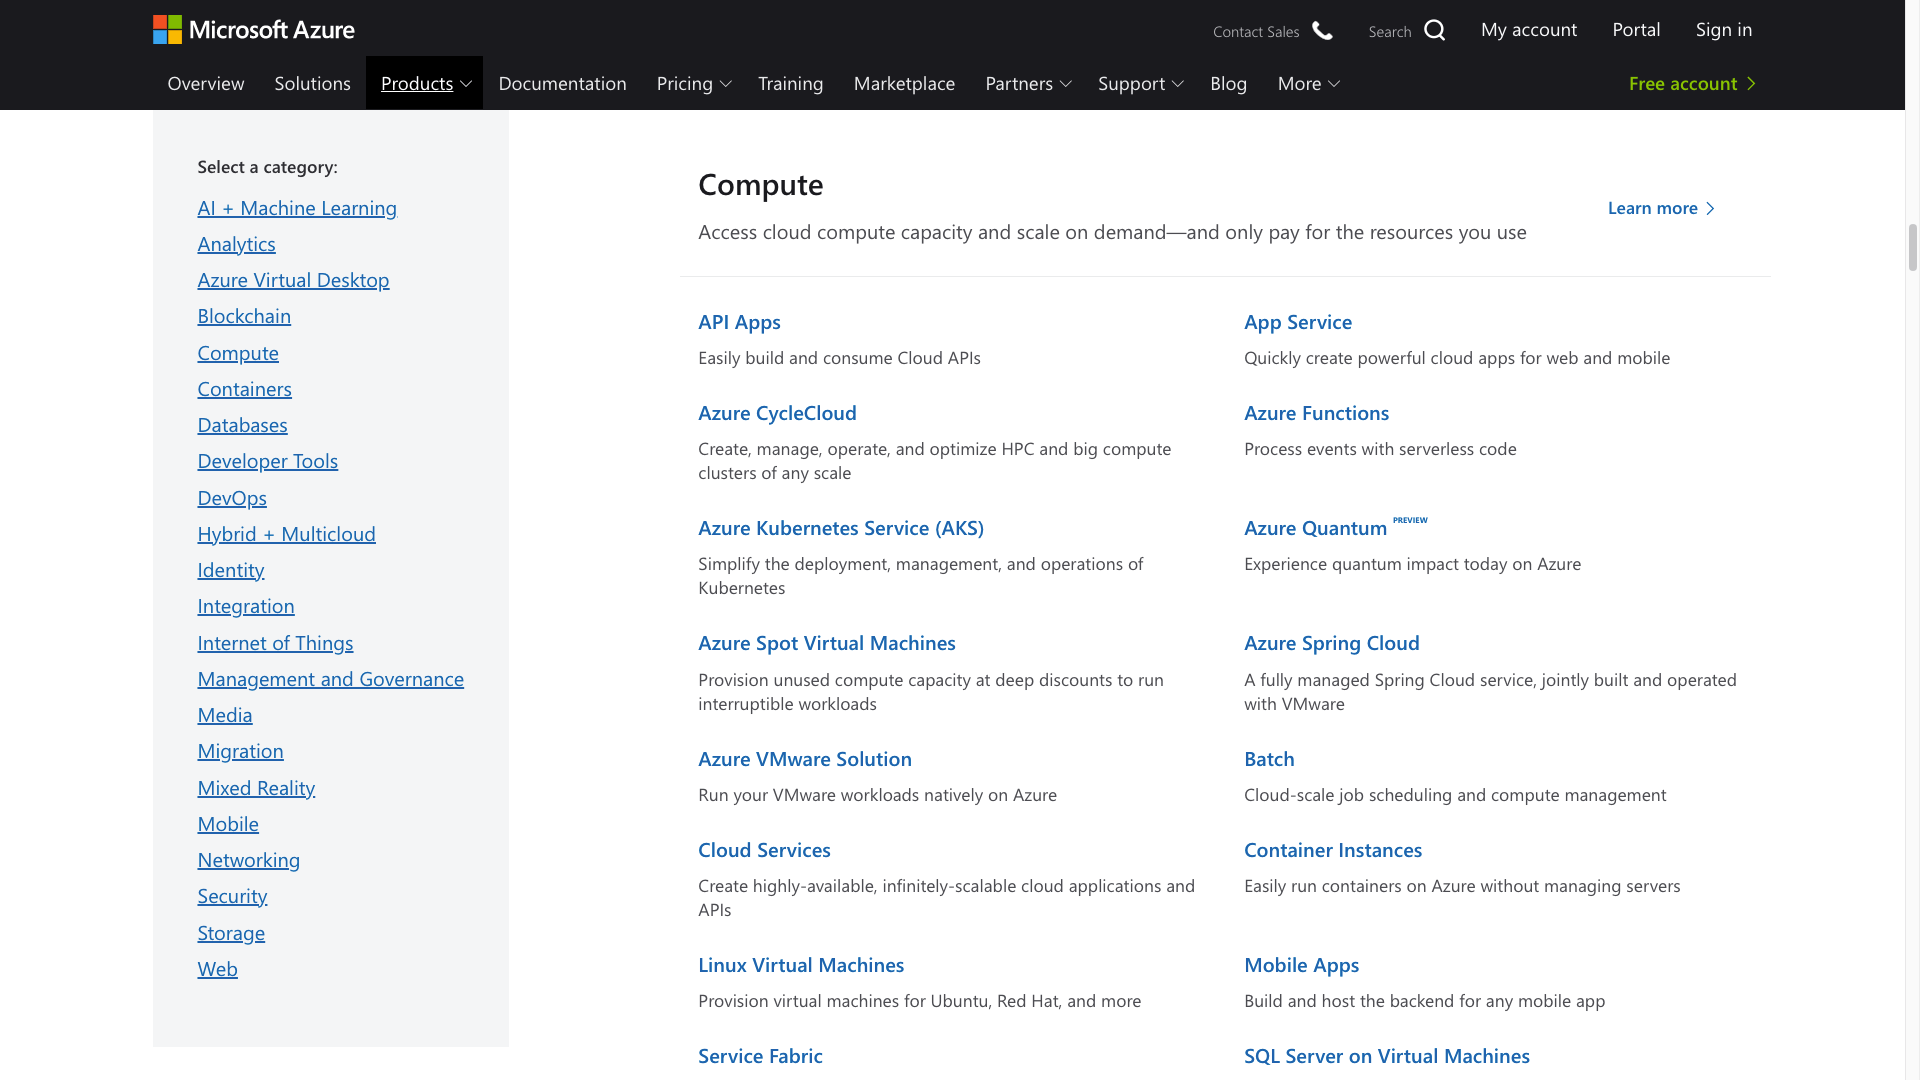Screen dimensions: 1920x1080
Task: Select the Databases category
Action: (242, 425)
